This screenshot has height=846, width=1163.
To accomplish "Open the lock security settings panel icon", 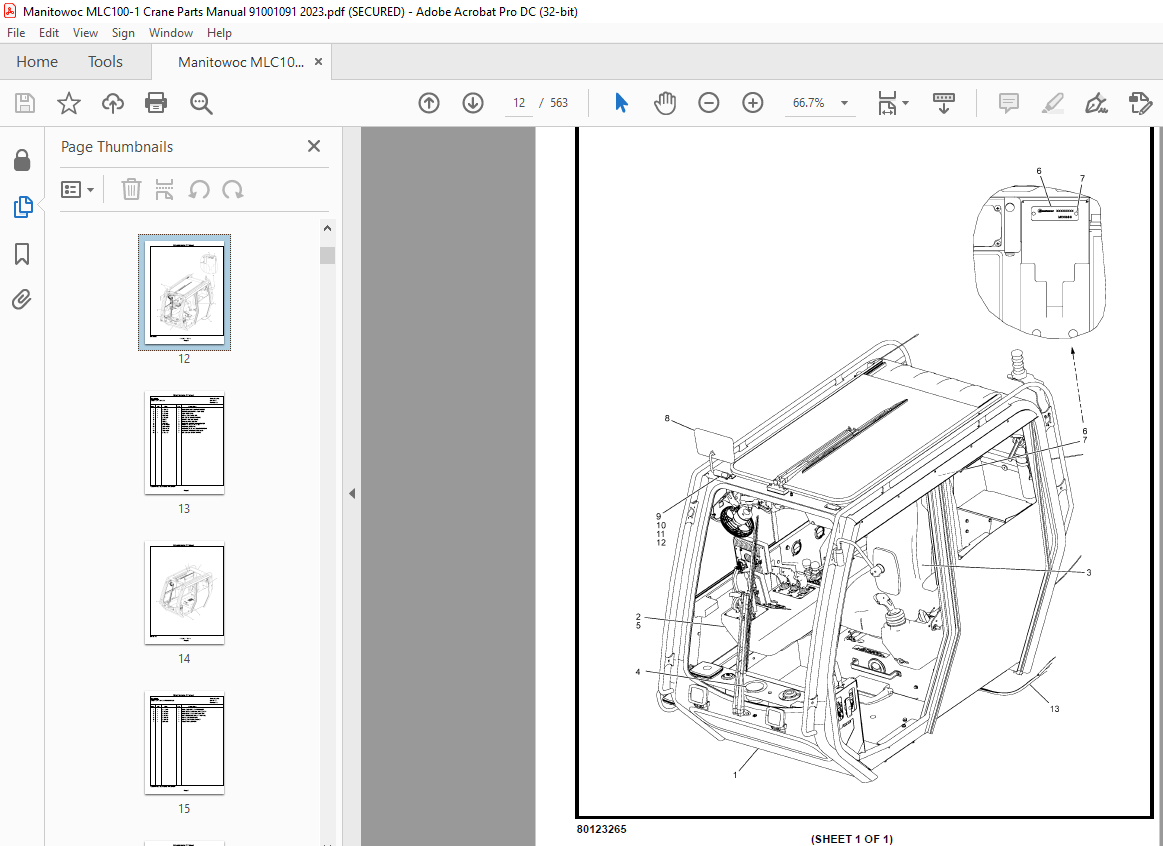I will [x=22, y=160].
